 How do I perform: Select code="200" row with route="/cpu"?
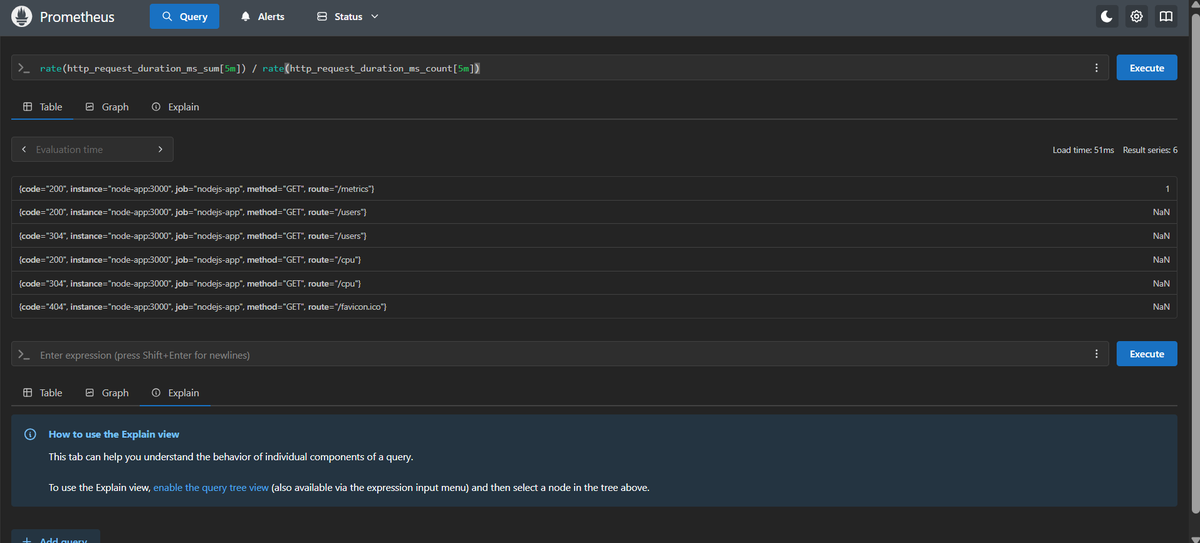pyautogui.click(x=594, y=259)
